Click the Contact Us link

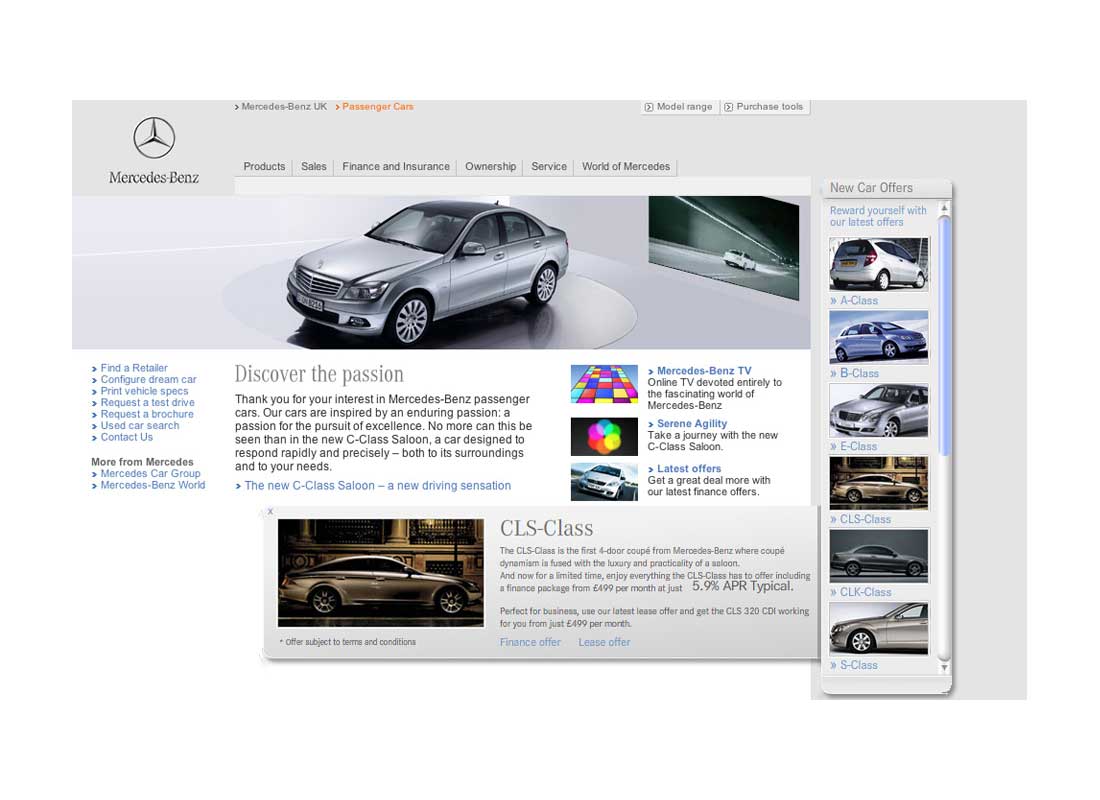126,437
